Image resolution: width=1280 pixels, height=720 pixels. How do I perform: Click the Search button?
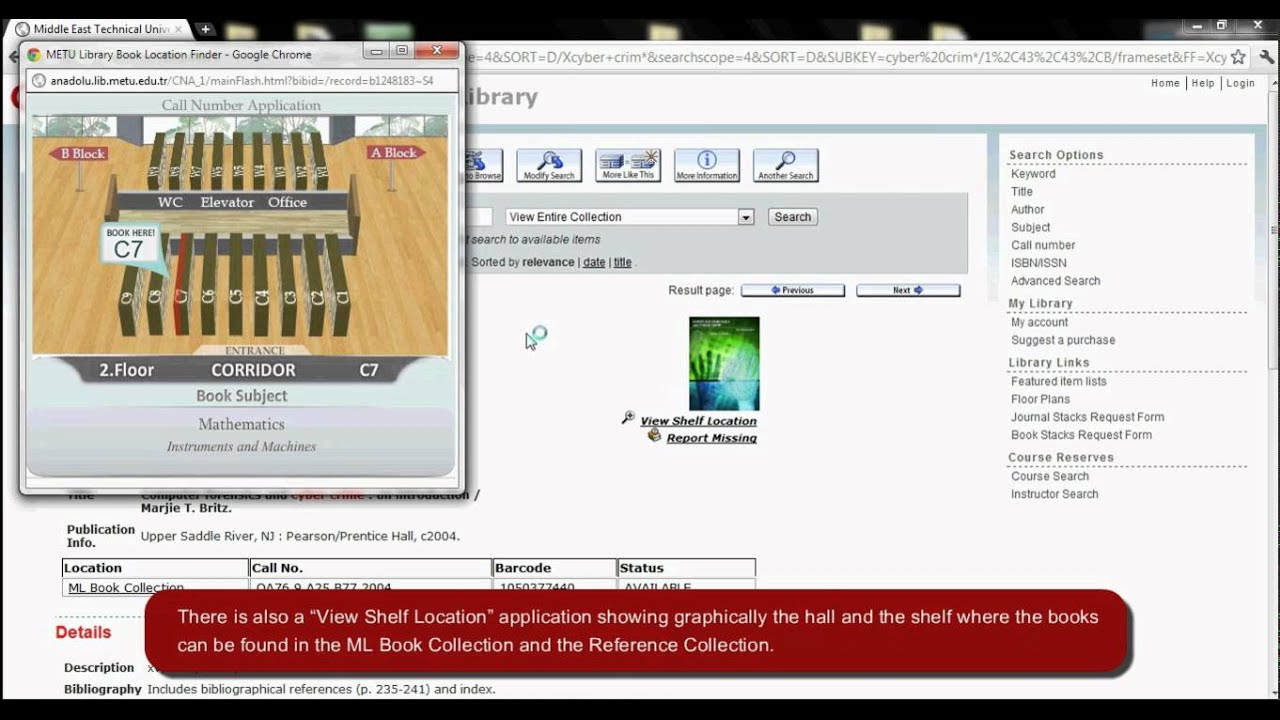793,217
